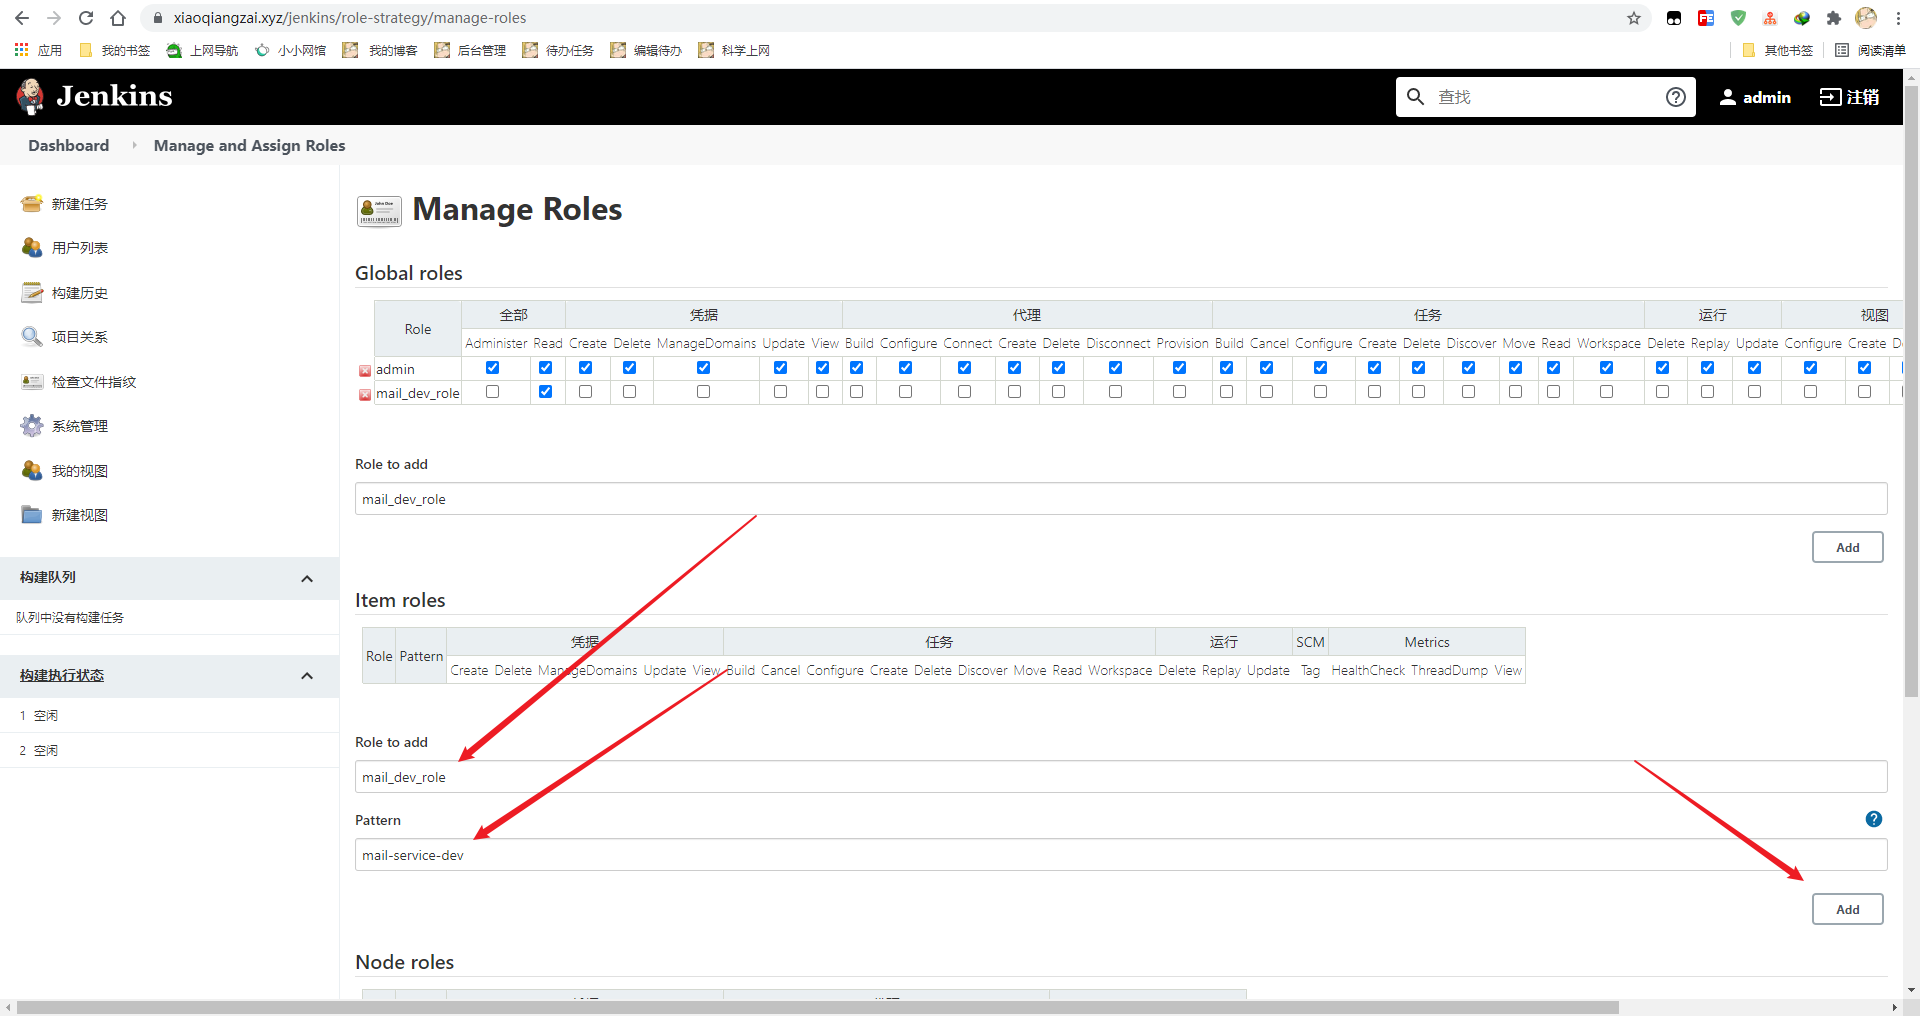Uncheck overall Read for mail_dev_role

pos(545,392)
